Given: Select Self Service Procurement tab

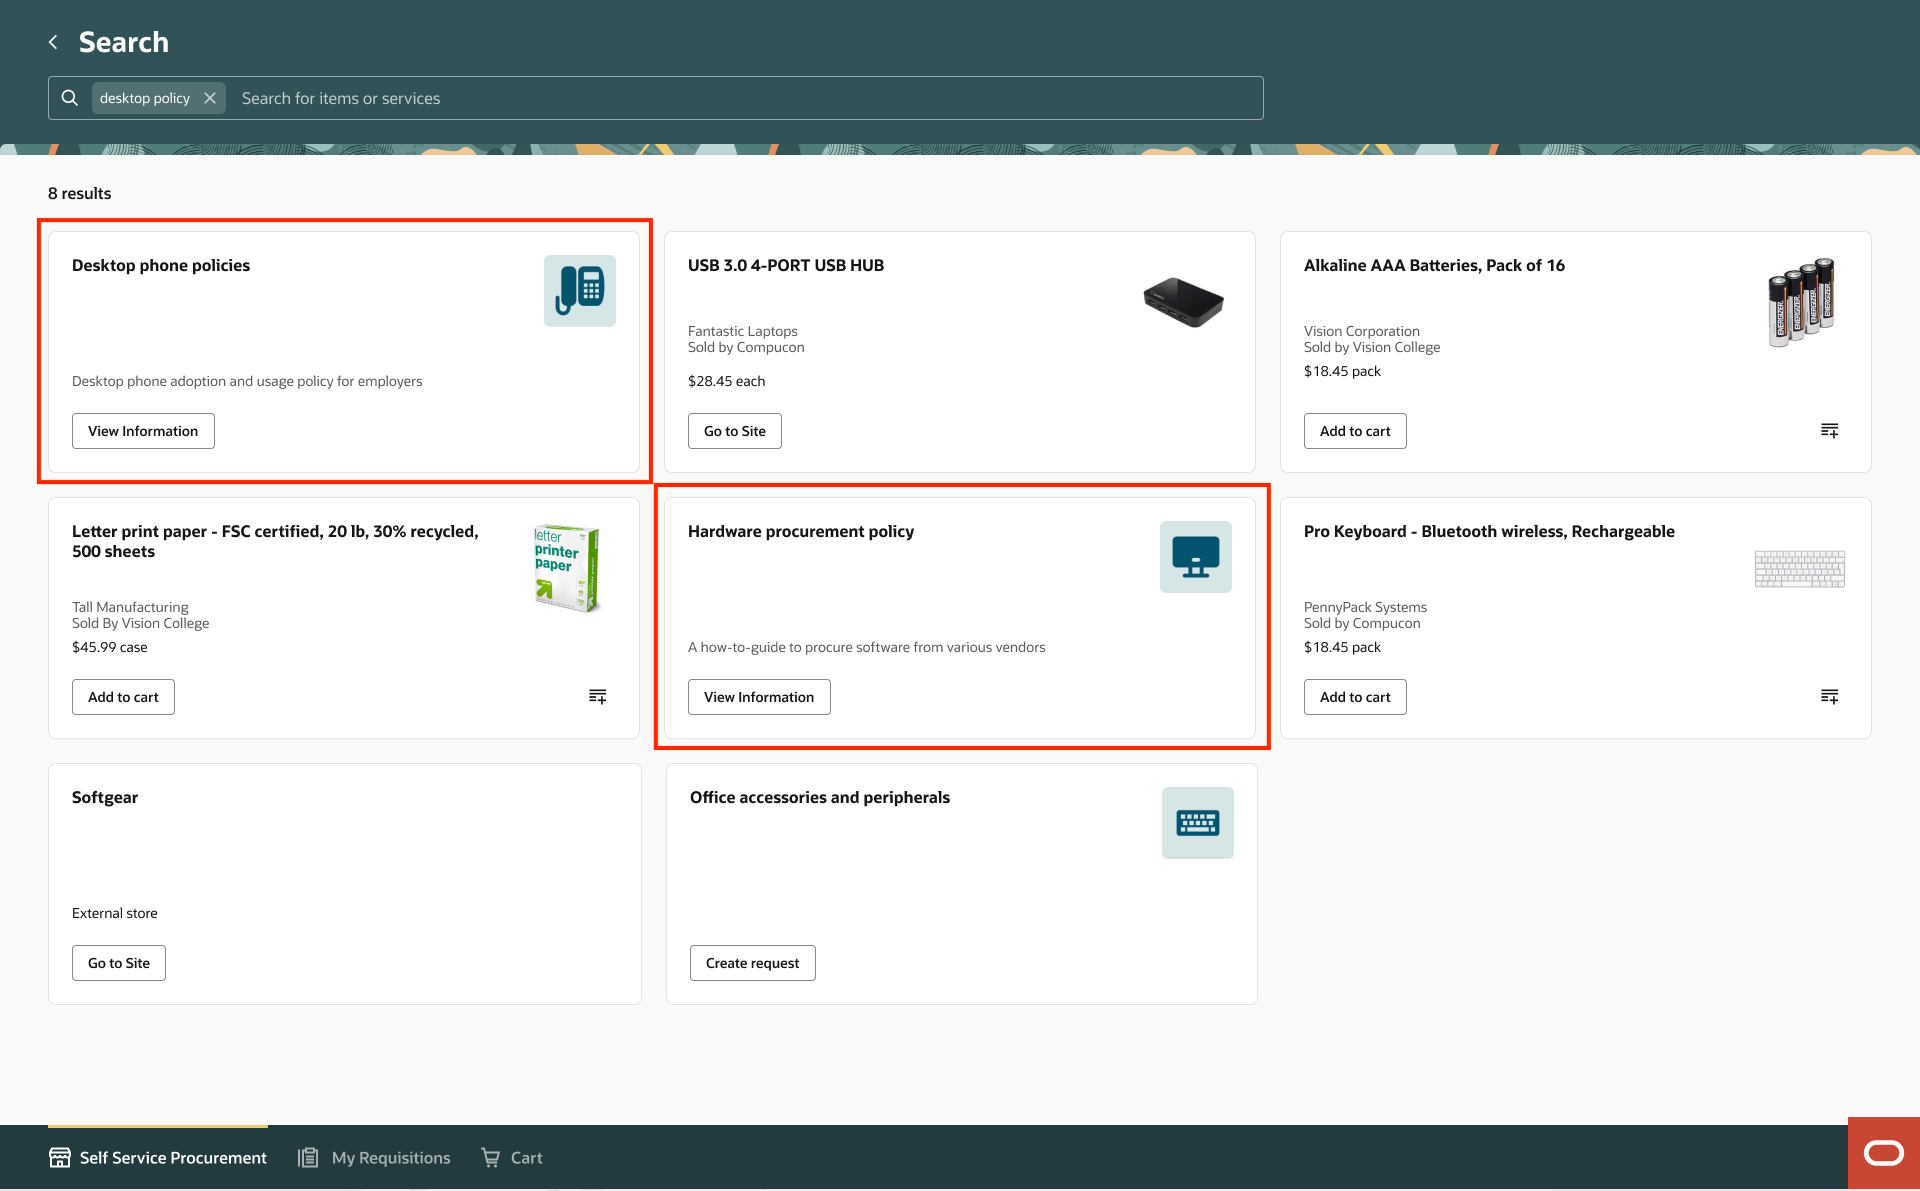Looking at the screenshot, I should point(158,1157).
